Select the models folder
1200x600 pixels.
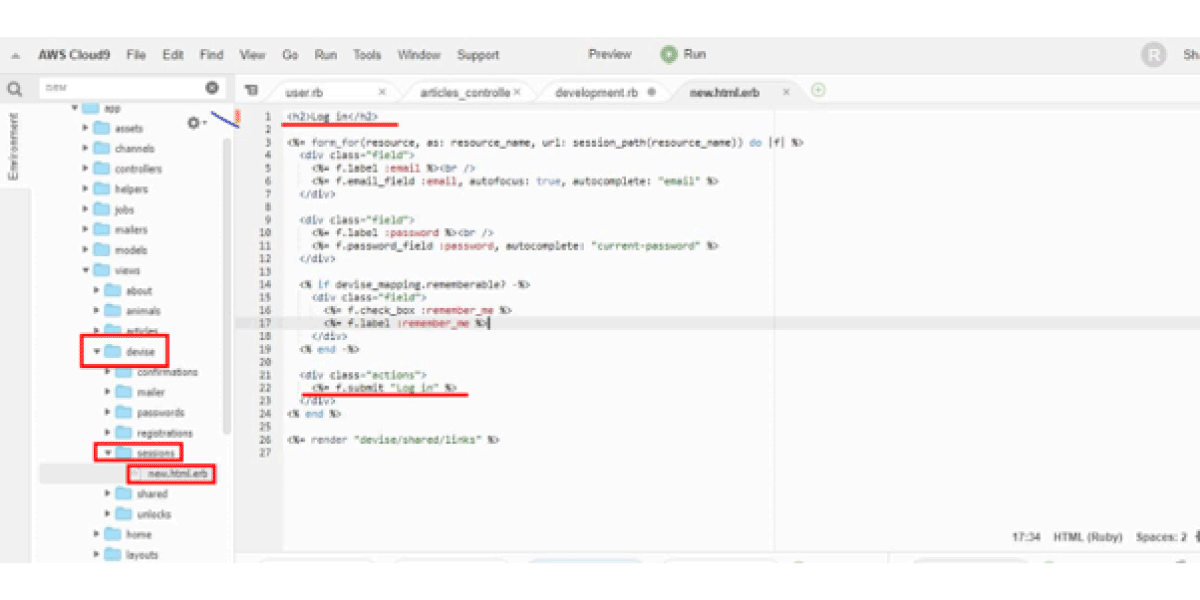click(x=130, y=250)
